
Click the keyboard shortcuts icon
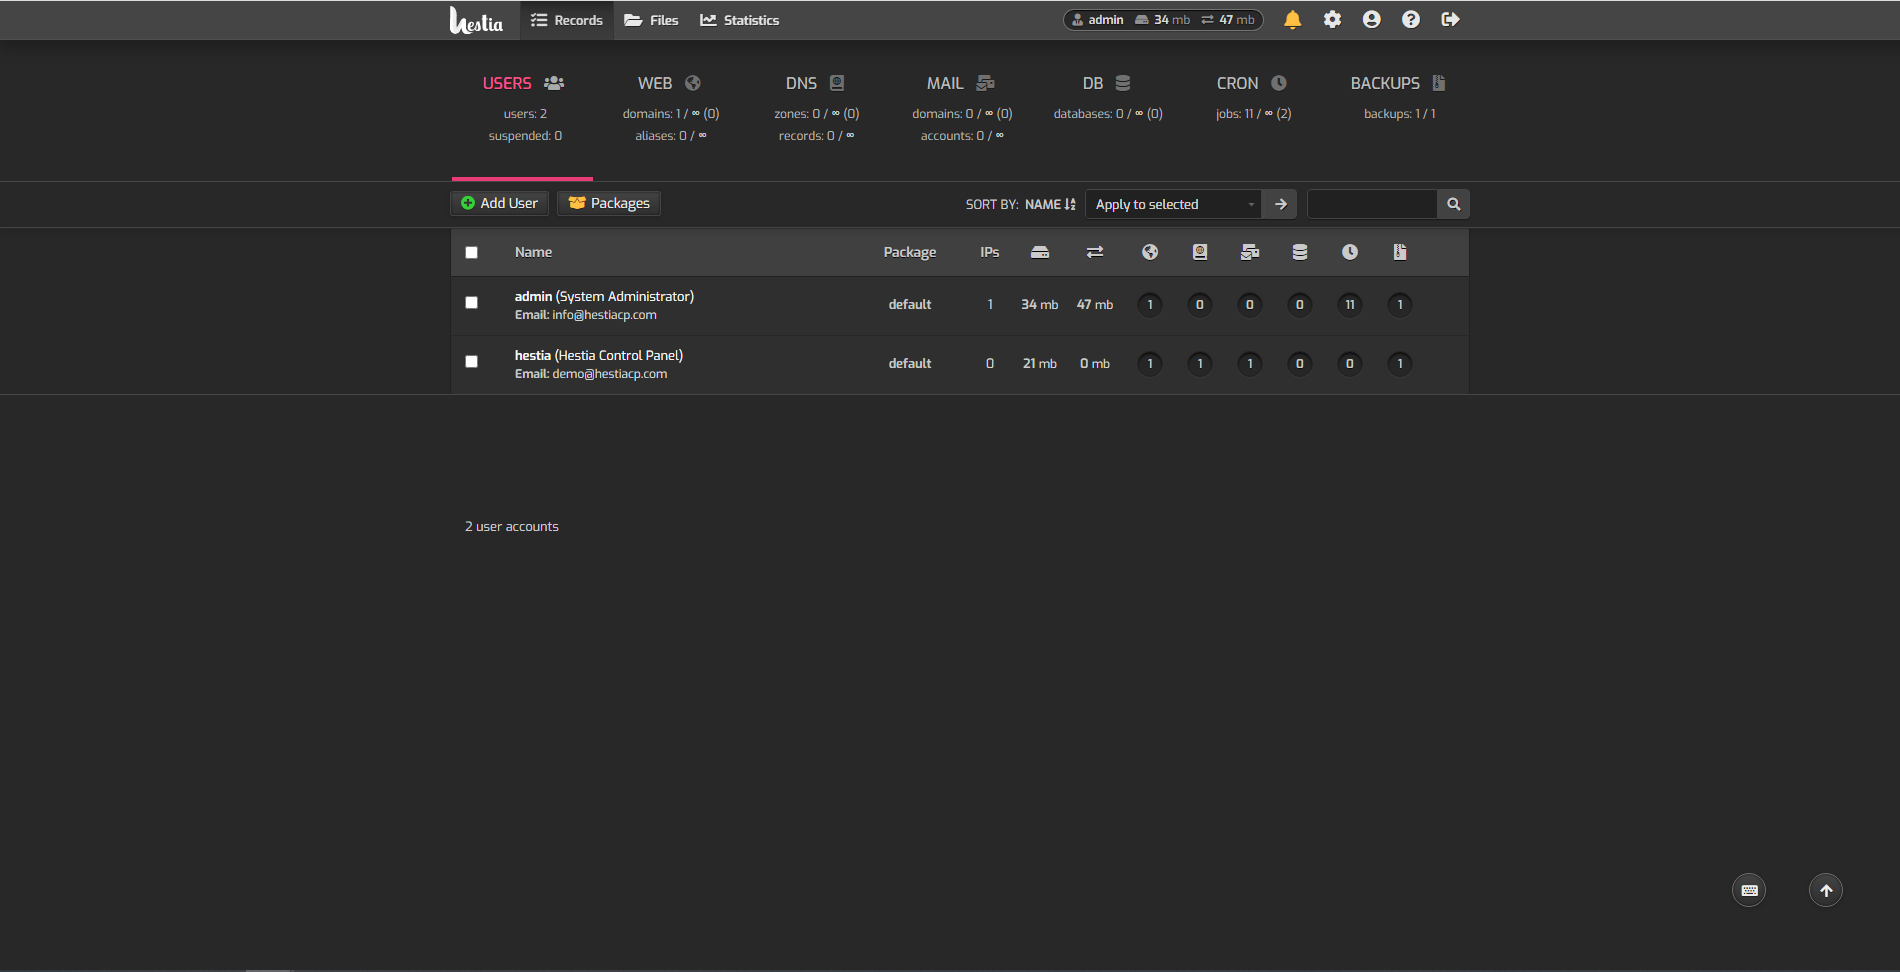pyautogui.click(x=1749, y=890)
